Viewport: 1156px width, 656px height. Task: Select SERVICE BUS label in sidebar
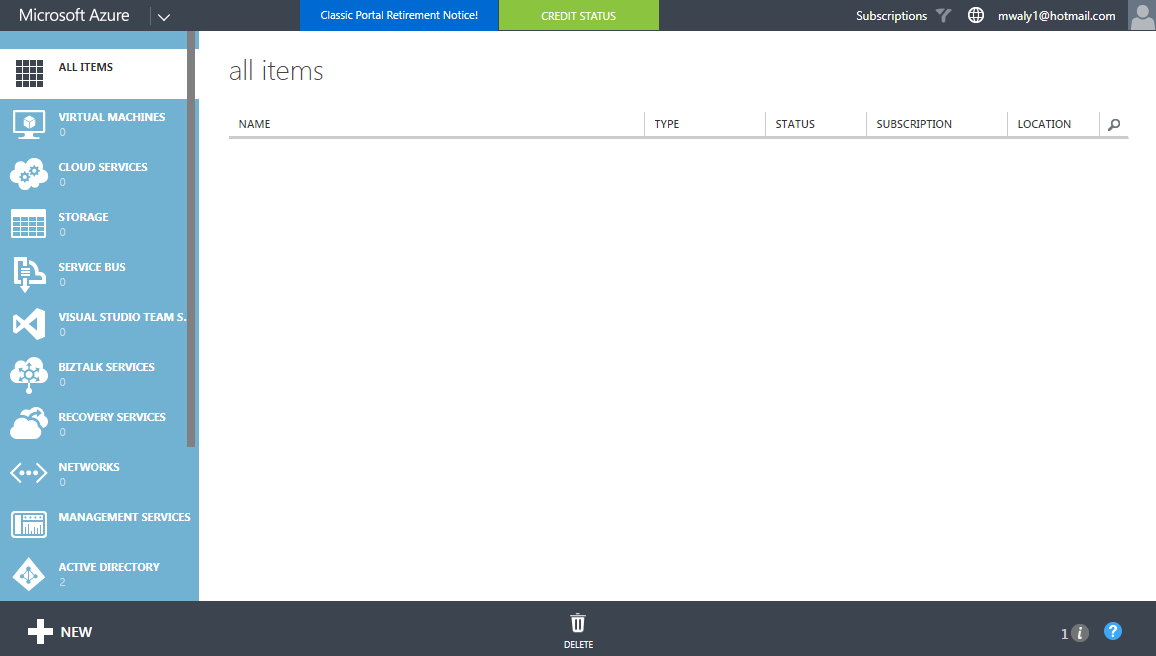point(91,268)
